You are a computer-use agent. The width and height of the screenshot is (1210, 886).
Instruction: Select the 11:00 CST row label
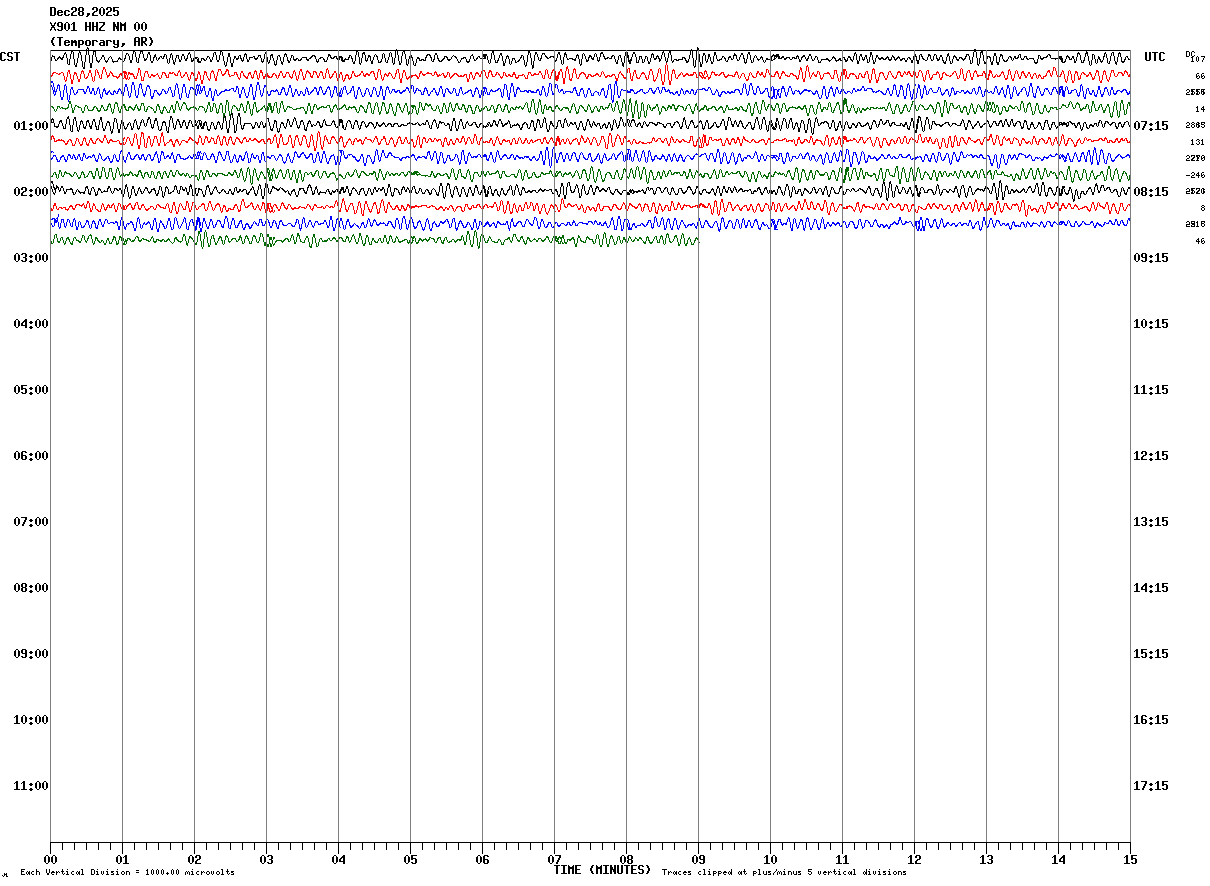coord(31,786)
